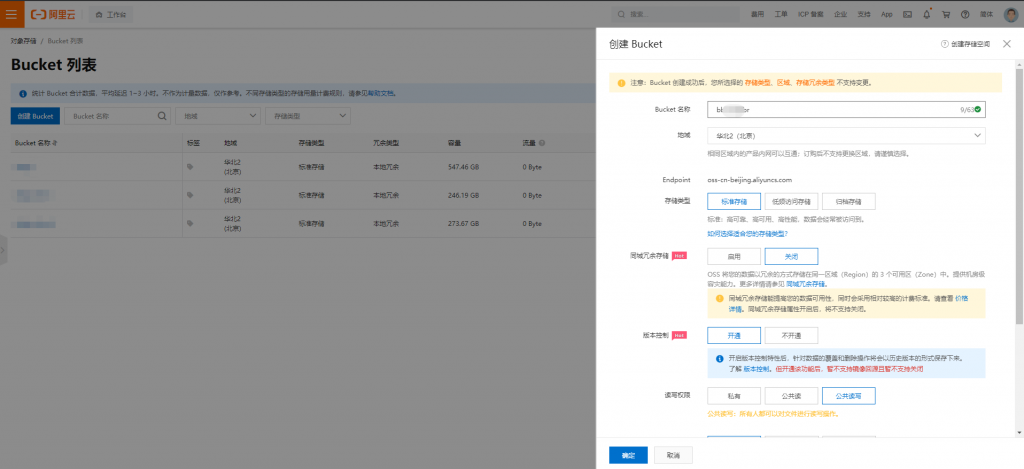Open the 价格 pricing link in the yellow notice
Viewport: 1024px width, 469px height.
pyautogui.click(x=961, y=298)
